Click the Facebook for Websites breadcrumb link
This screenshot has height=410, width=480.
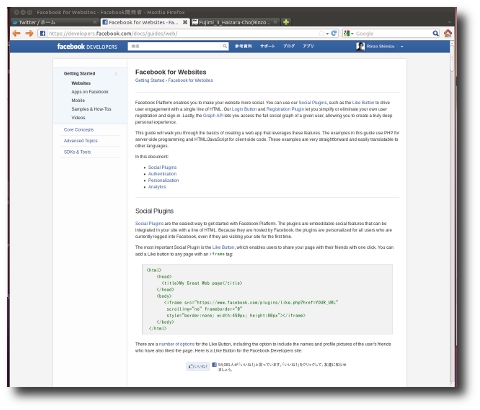190,80
